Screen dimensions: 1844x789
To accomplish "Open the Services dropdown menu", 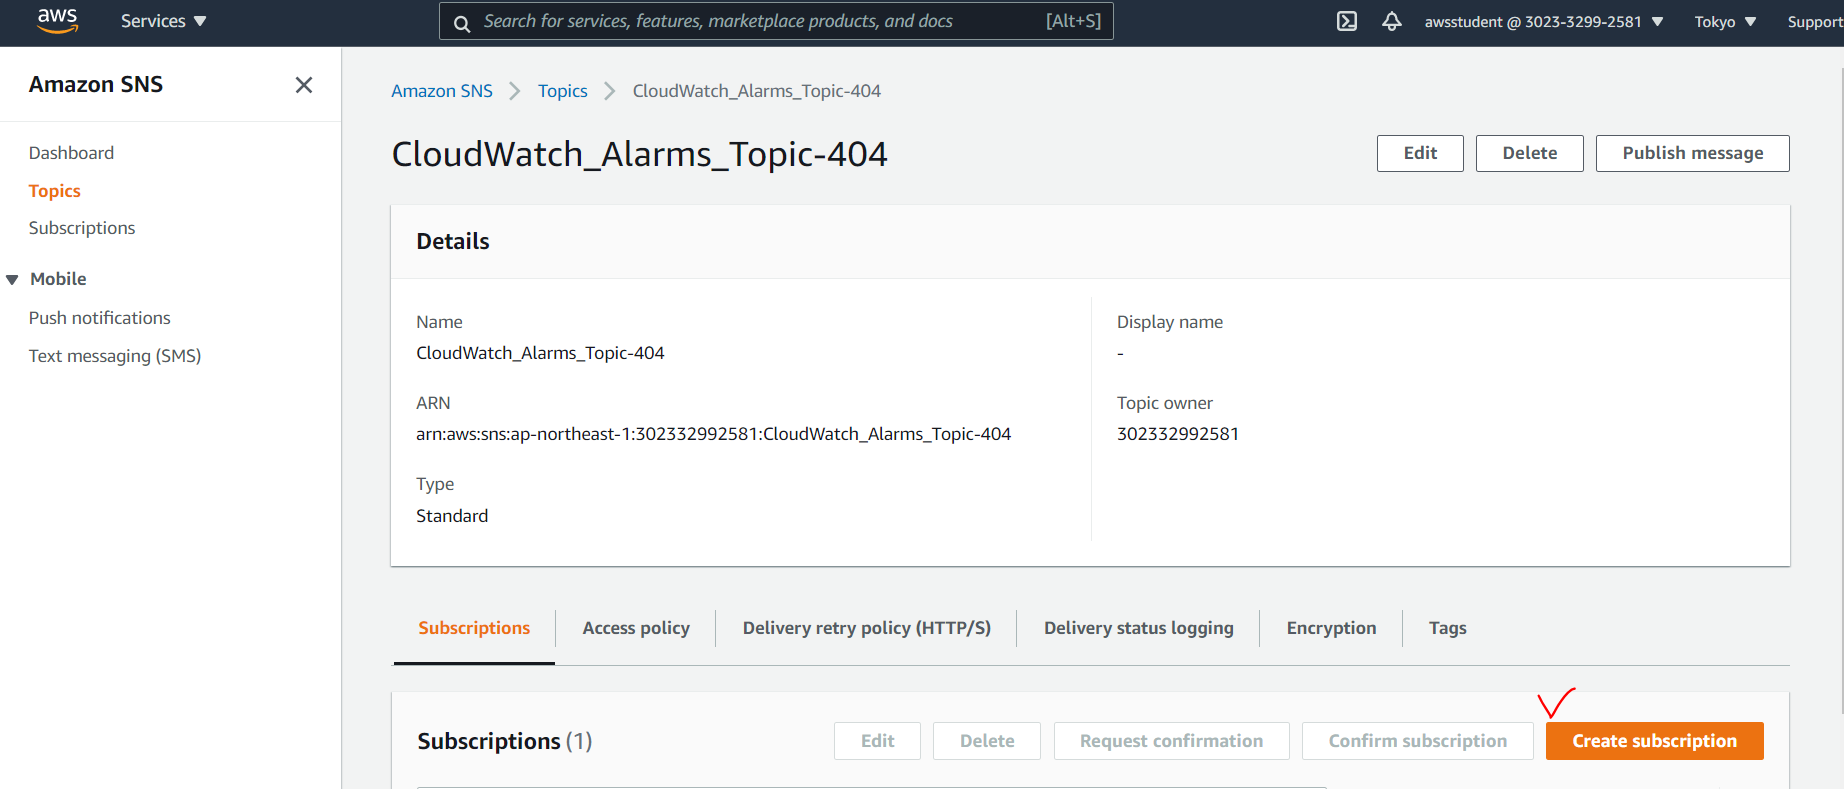I will (163, 21).
